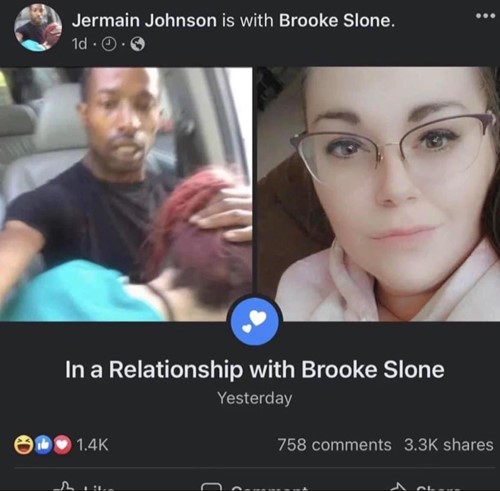View the 3.3K shares
500x491 pixels.
point(449,445)
